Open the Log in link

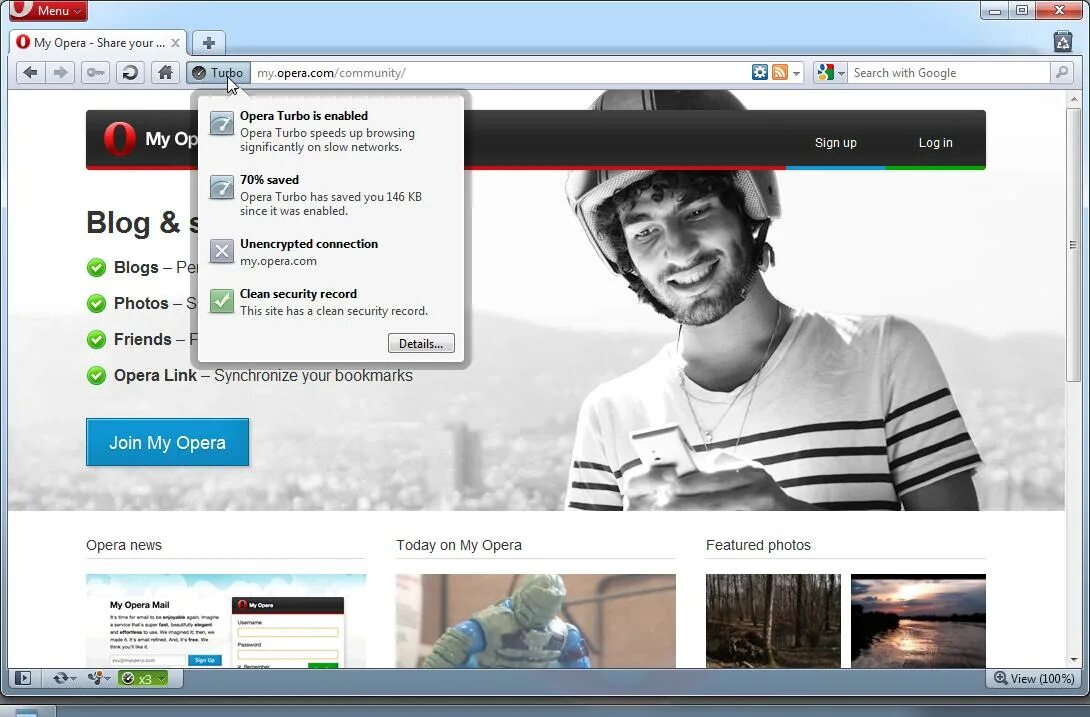click(936, 143)
